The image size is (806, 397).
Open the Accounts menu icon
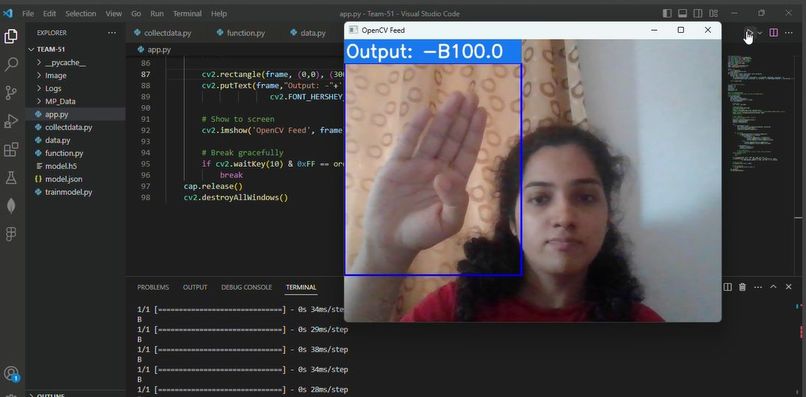tap(11, 373)
